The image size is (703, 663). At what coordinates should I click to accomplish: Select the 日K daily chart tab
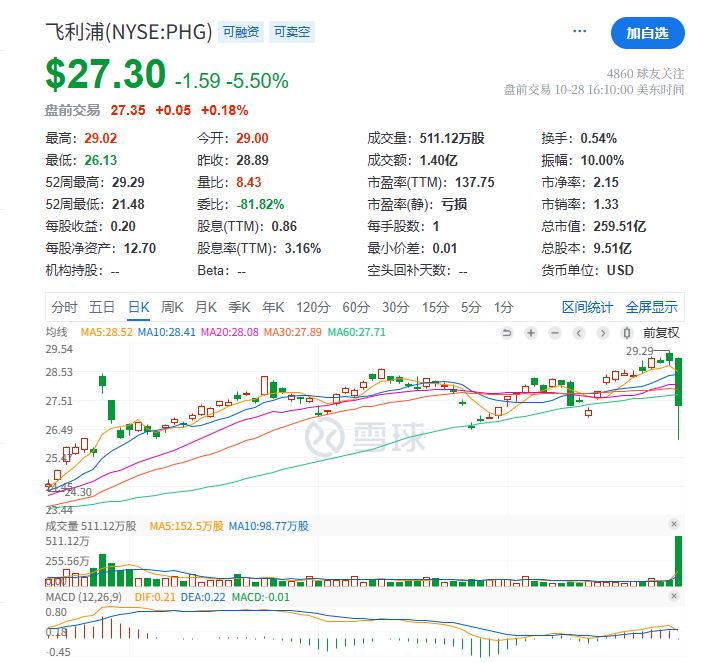[x=138, y=307]
